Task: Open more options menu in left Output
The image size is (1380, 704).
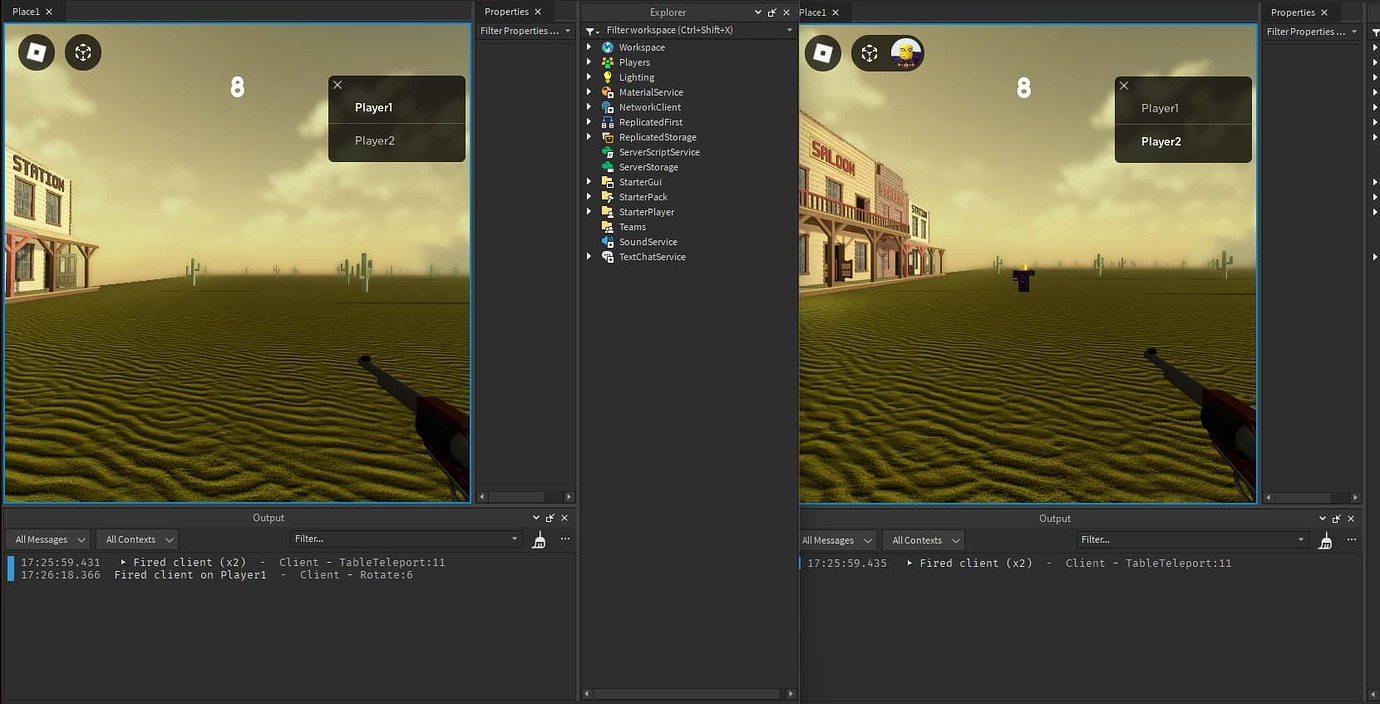Action: (x=565, y=539)
